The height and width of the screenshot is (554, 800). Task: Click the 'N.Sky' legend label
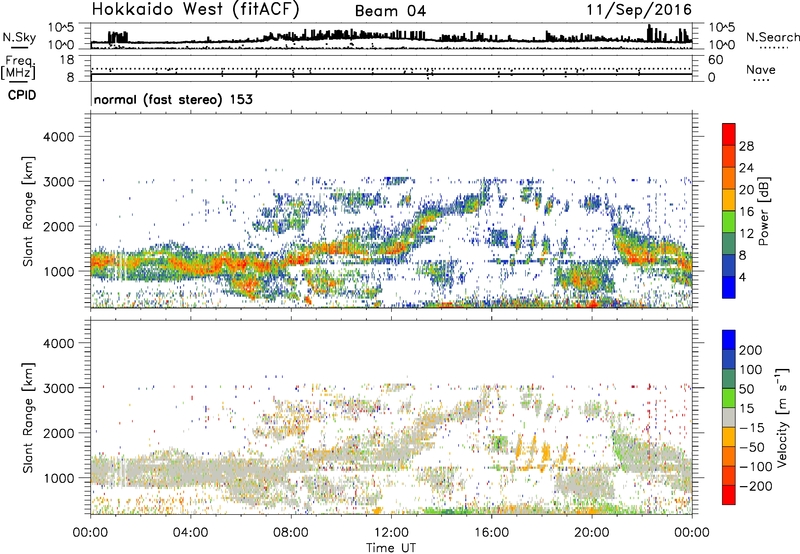click(19, 37)
